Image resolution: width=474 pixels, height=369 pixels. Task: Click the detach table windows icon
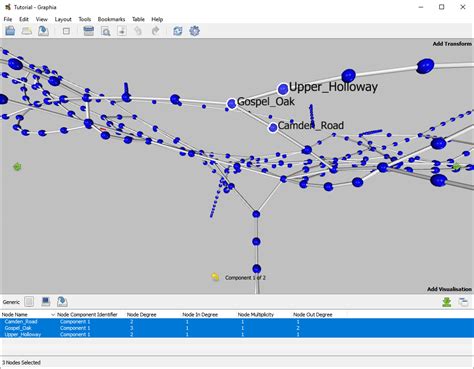tap(463, 302)
